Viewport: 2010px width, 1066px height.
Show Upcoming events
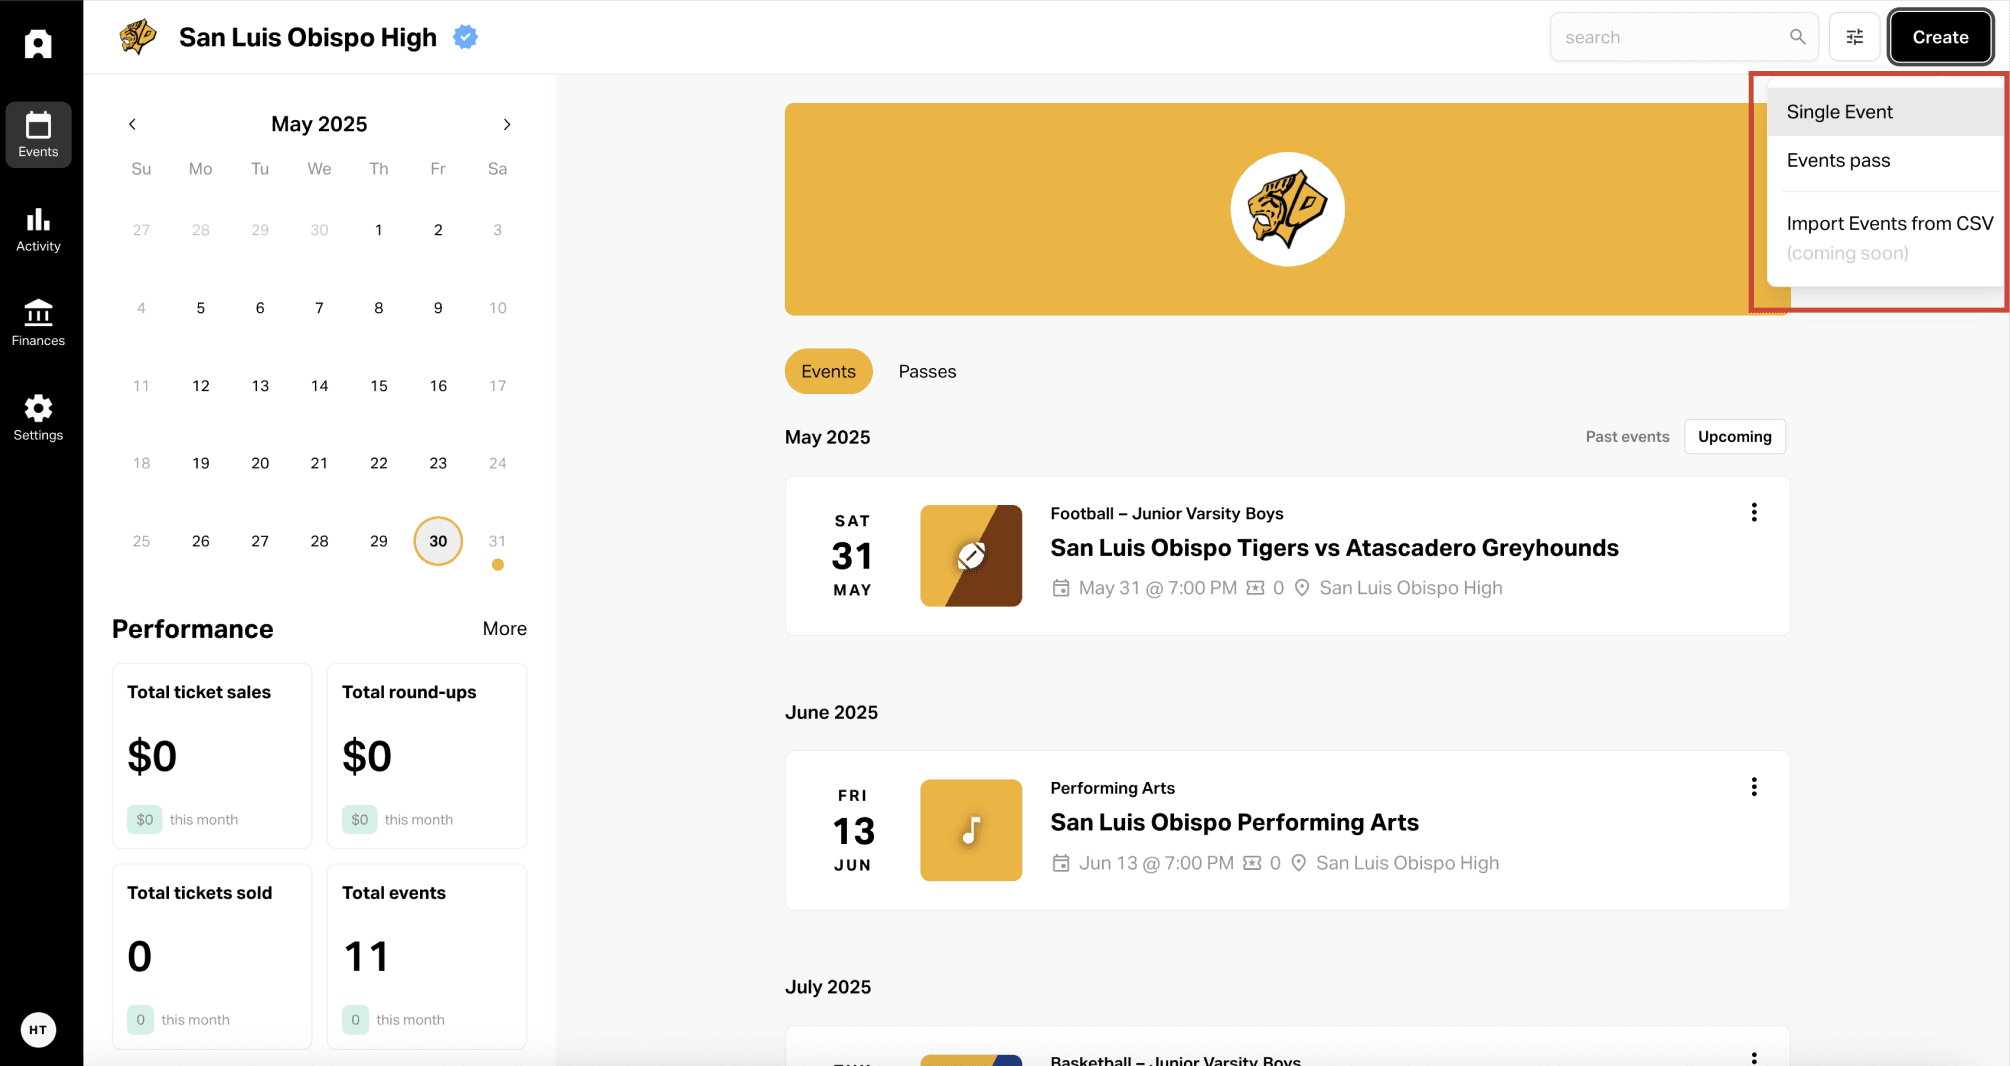pyautogui.click(x=1734, y=436)
